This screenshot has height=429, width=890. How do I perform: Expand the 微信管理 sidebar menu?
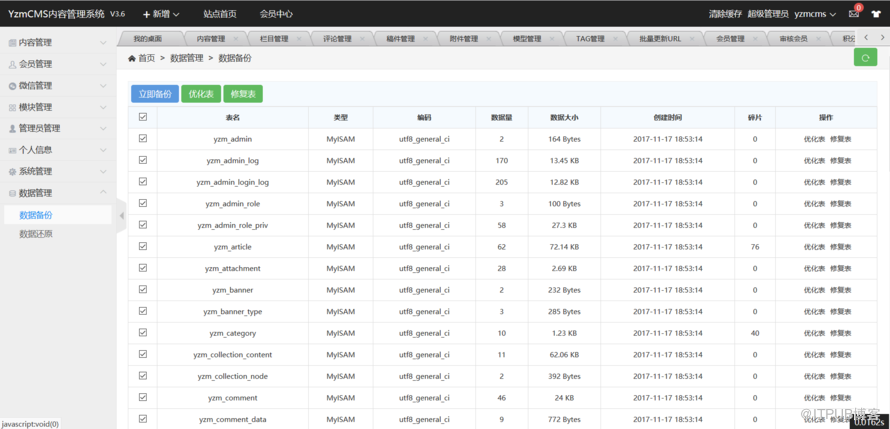(57, 86)
